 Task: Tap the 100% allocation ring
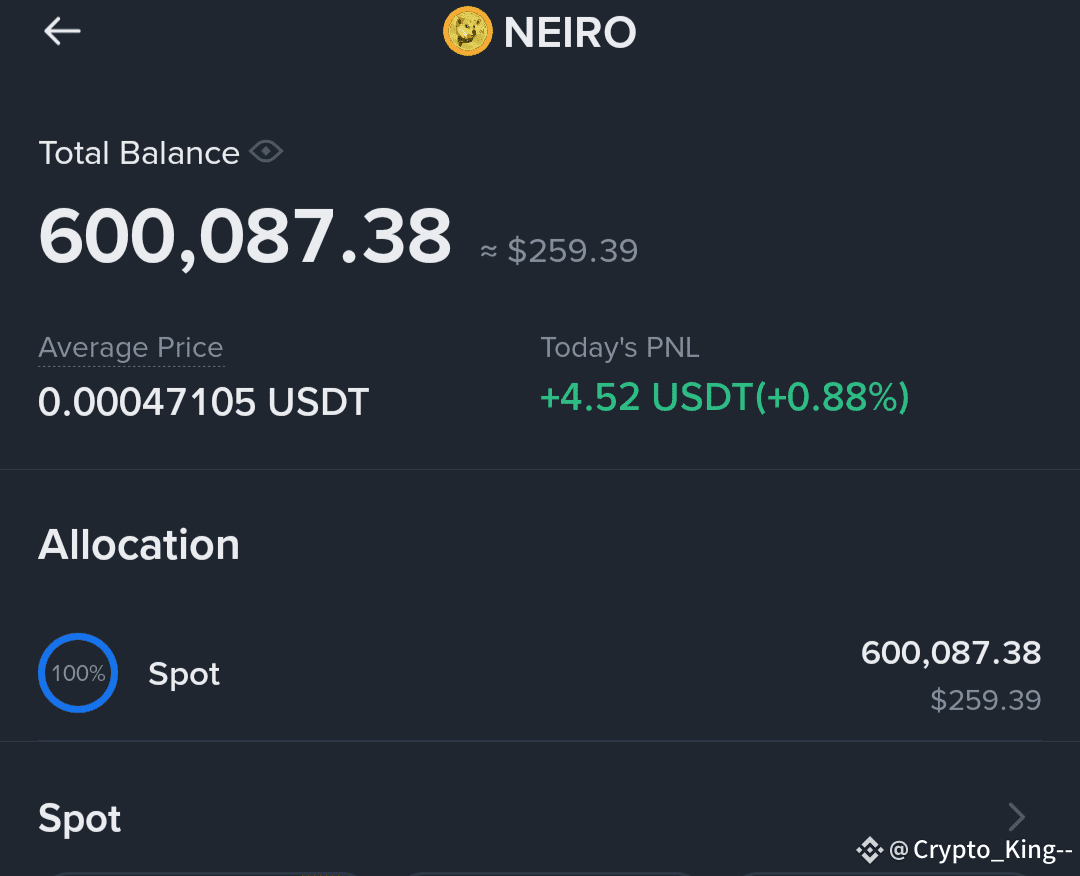pyautogui.click(x=78, y=673)
